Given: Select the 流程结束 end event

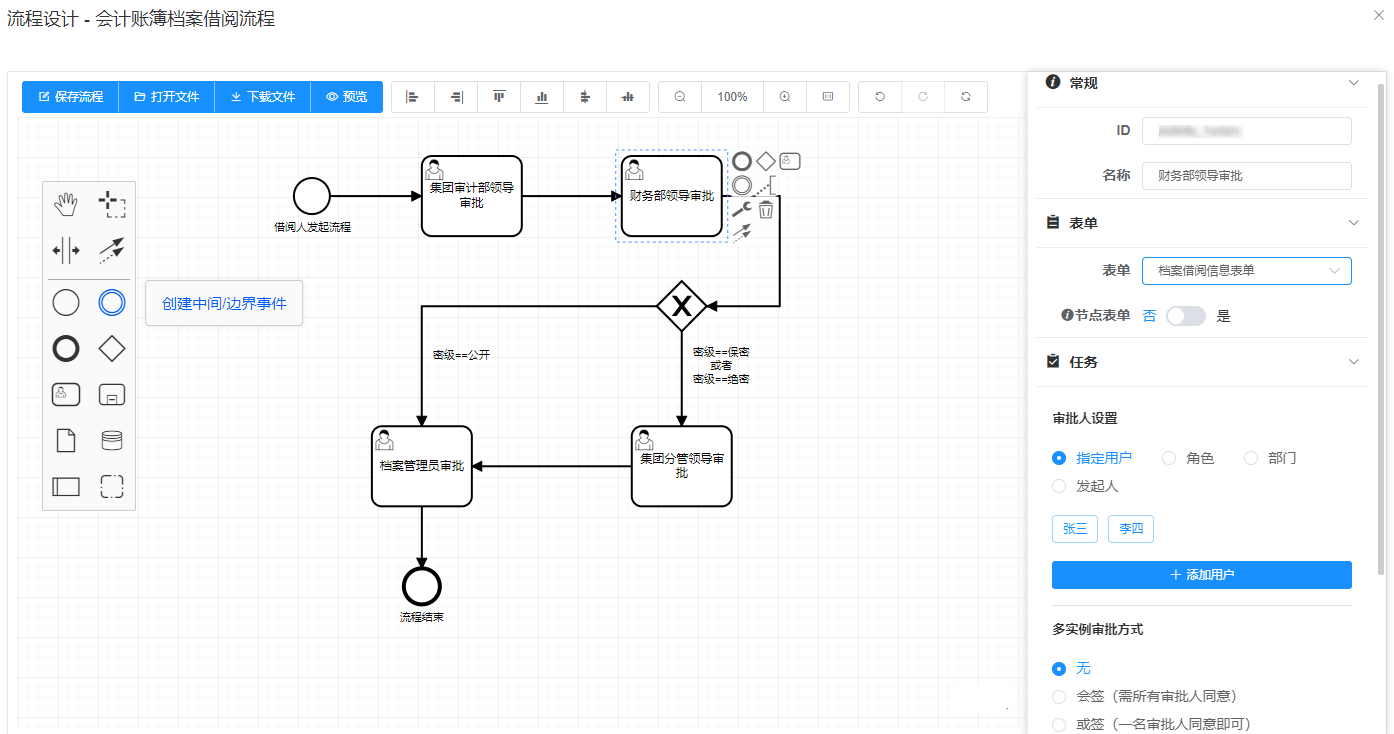Looking at the screenshot, I should (x=422, y=586).
